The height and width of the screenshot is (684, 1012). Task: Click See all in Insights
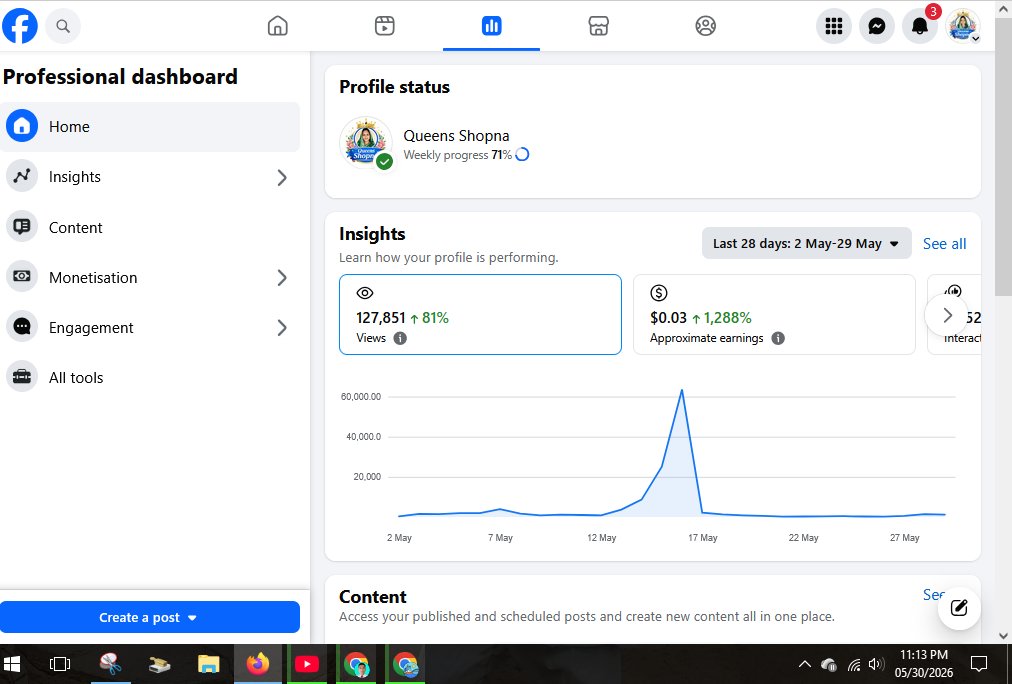[x=944, y=244]
